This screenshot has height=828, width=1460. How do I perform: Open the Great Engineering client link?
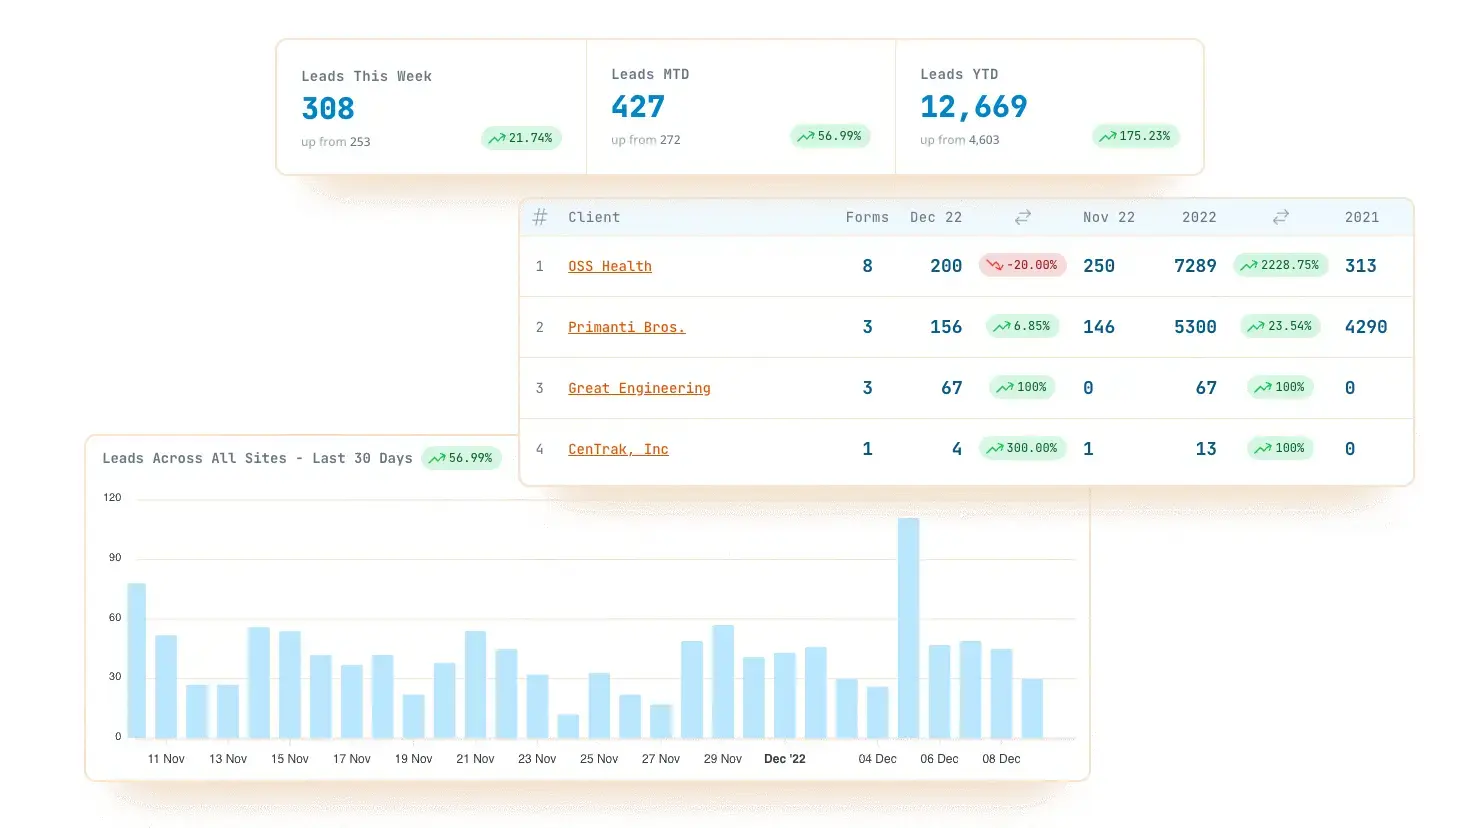tap(639, 388)
